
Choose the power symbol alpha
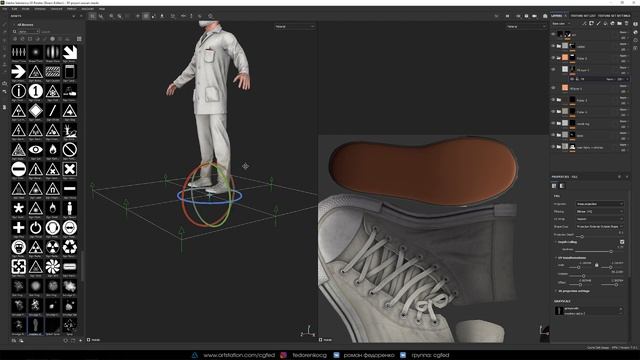36,227
